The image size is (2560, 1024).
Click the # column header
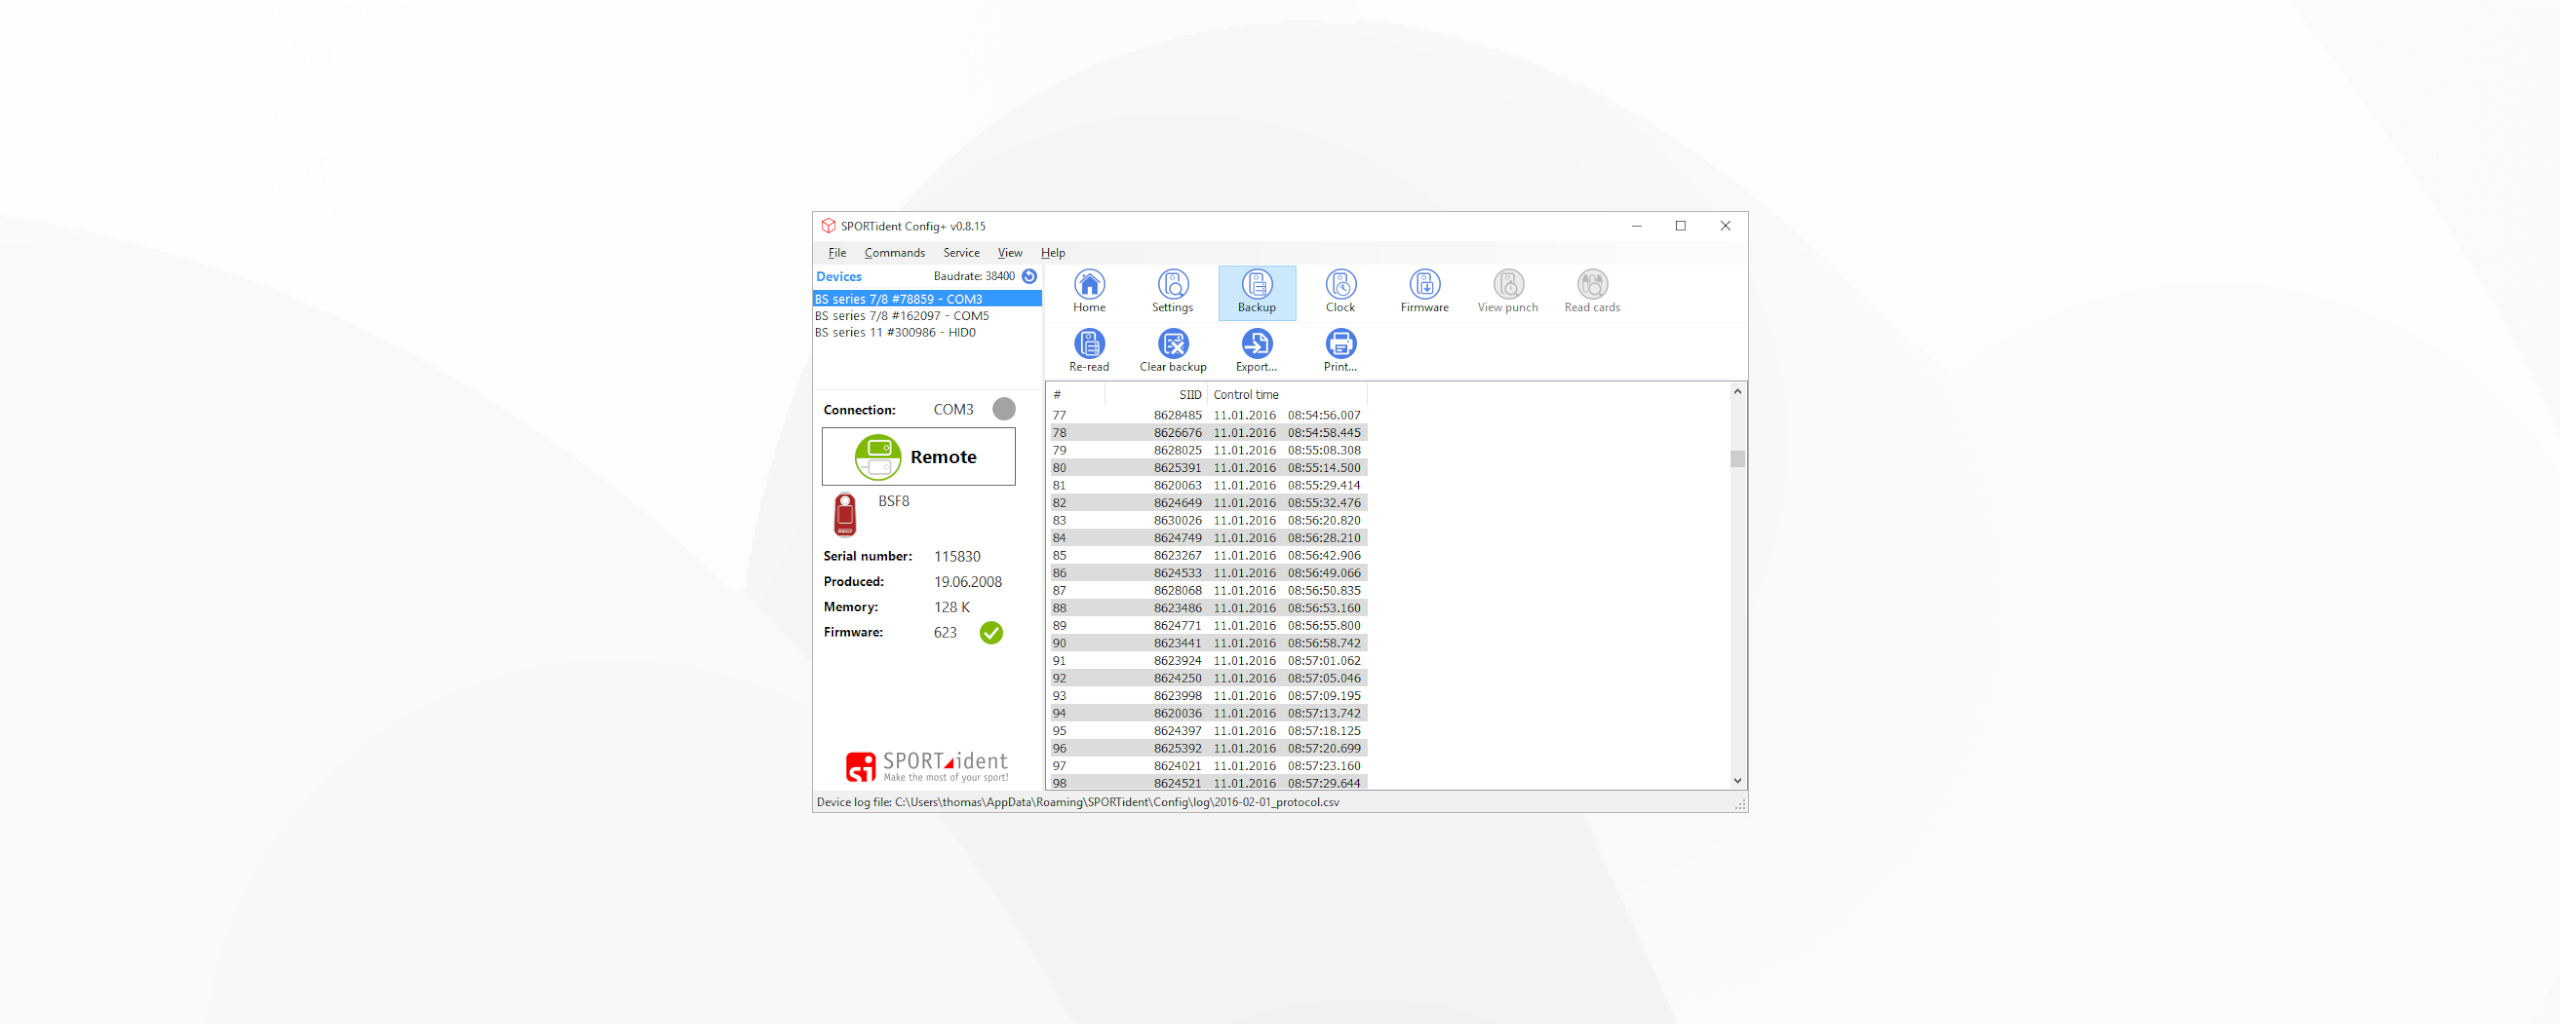pos(1076,395)
